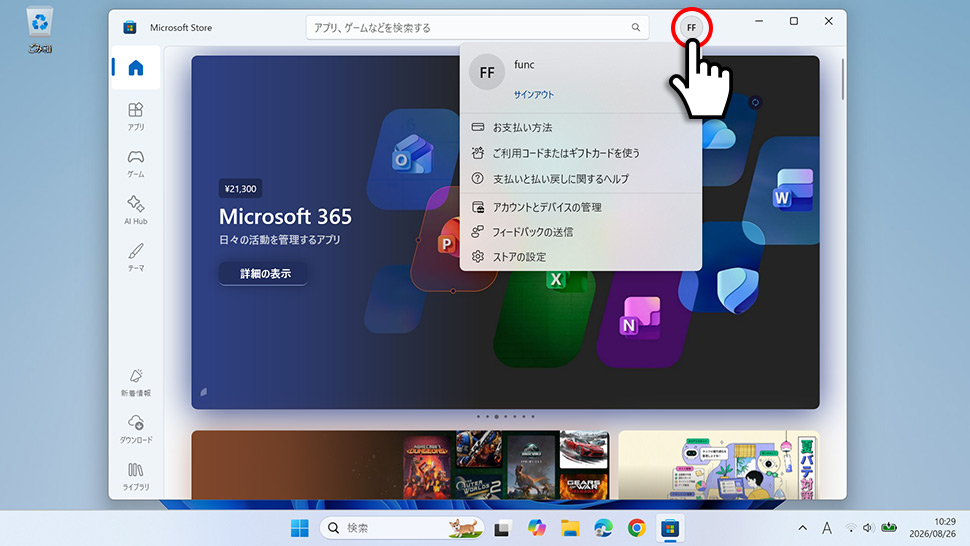Click the IME A input indicator
970x546 pixels.
click(x=826, y=528)
